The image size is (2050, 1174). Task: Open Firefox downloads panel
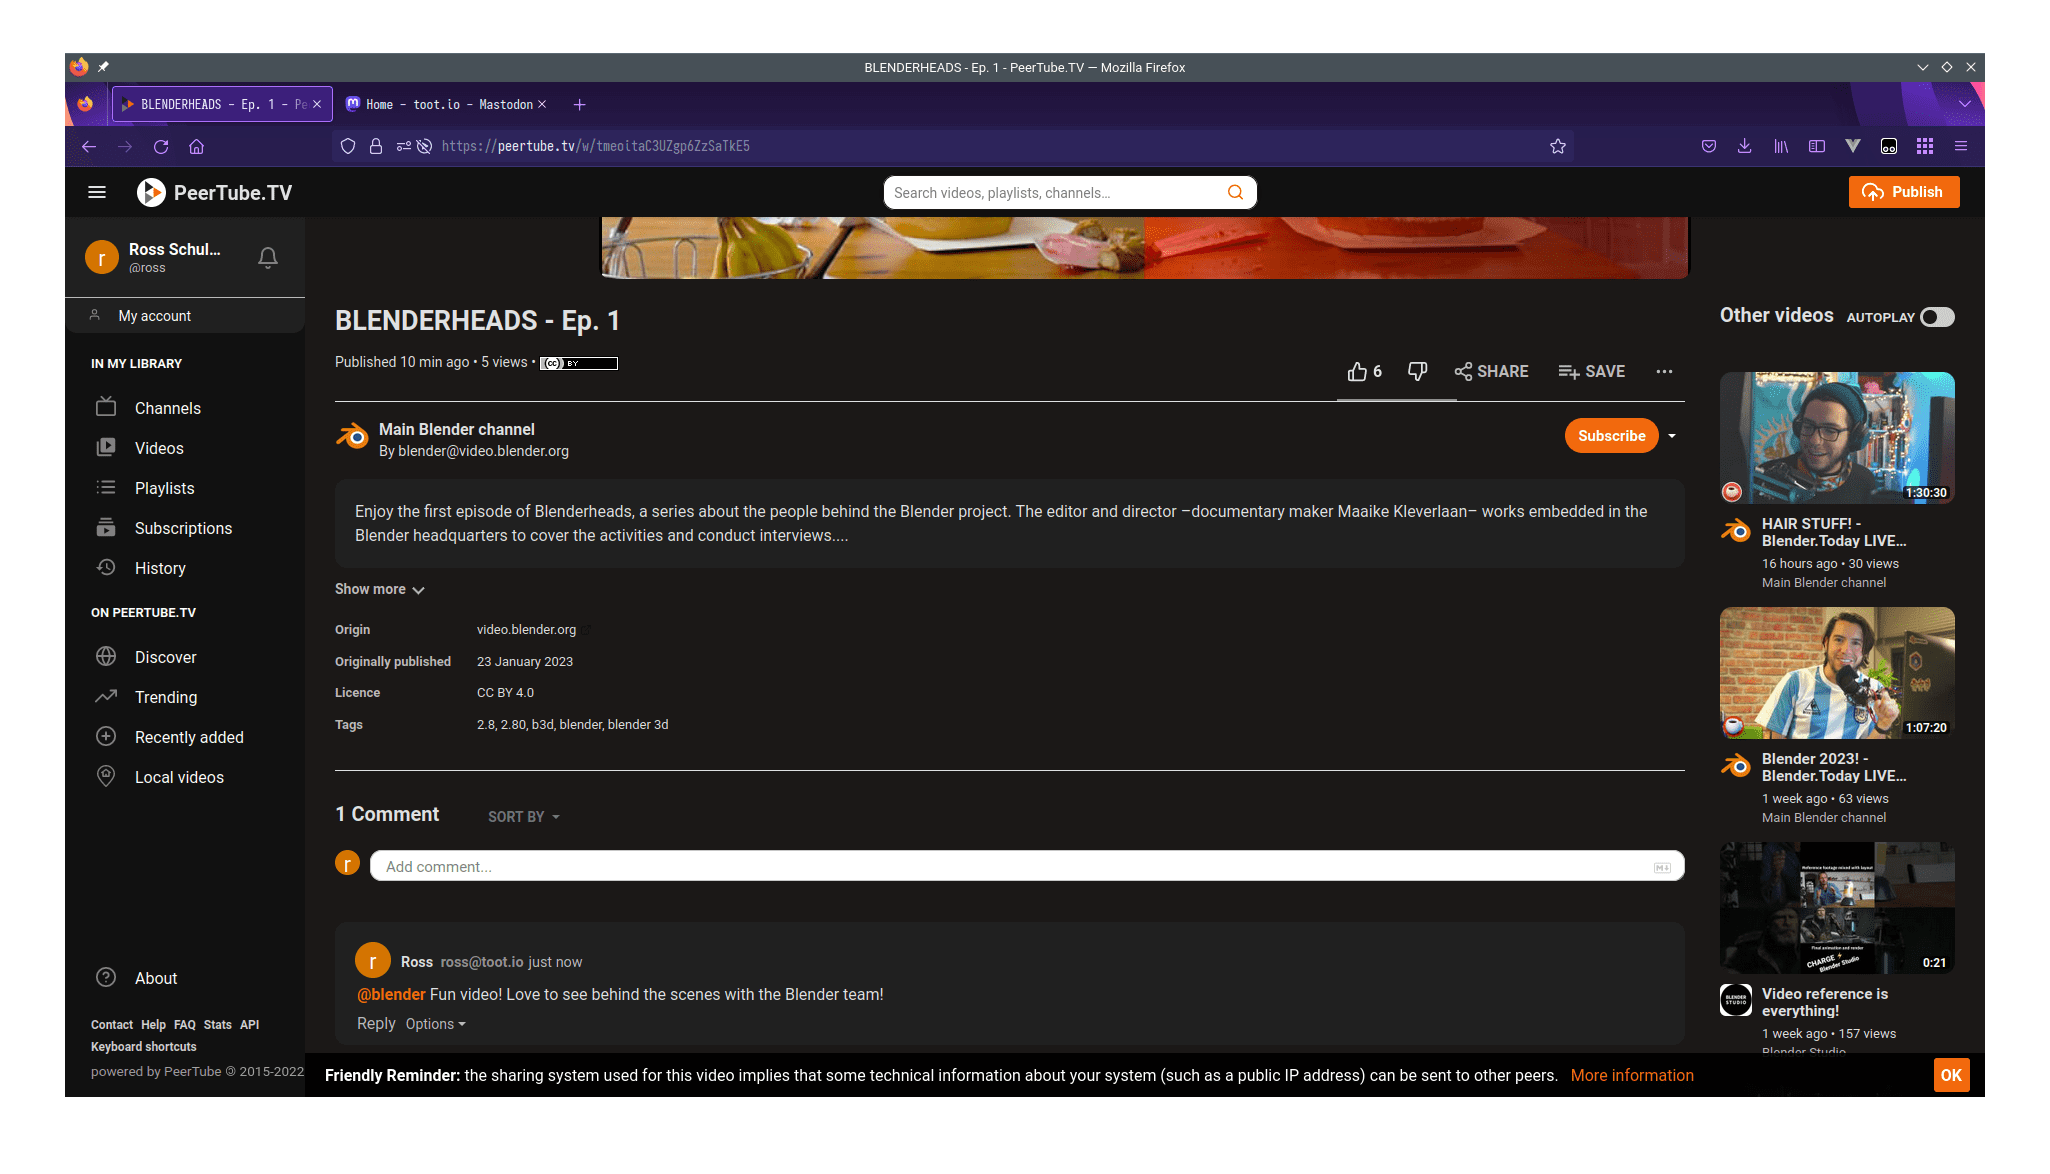(1744, 146)
